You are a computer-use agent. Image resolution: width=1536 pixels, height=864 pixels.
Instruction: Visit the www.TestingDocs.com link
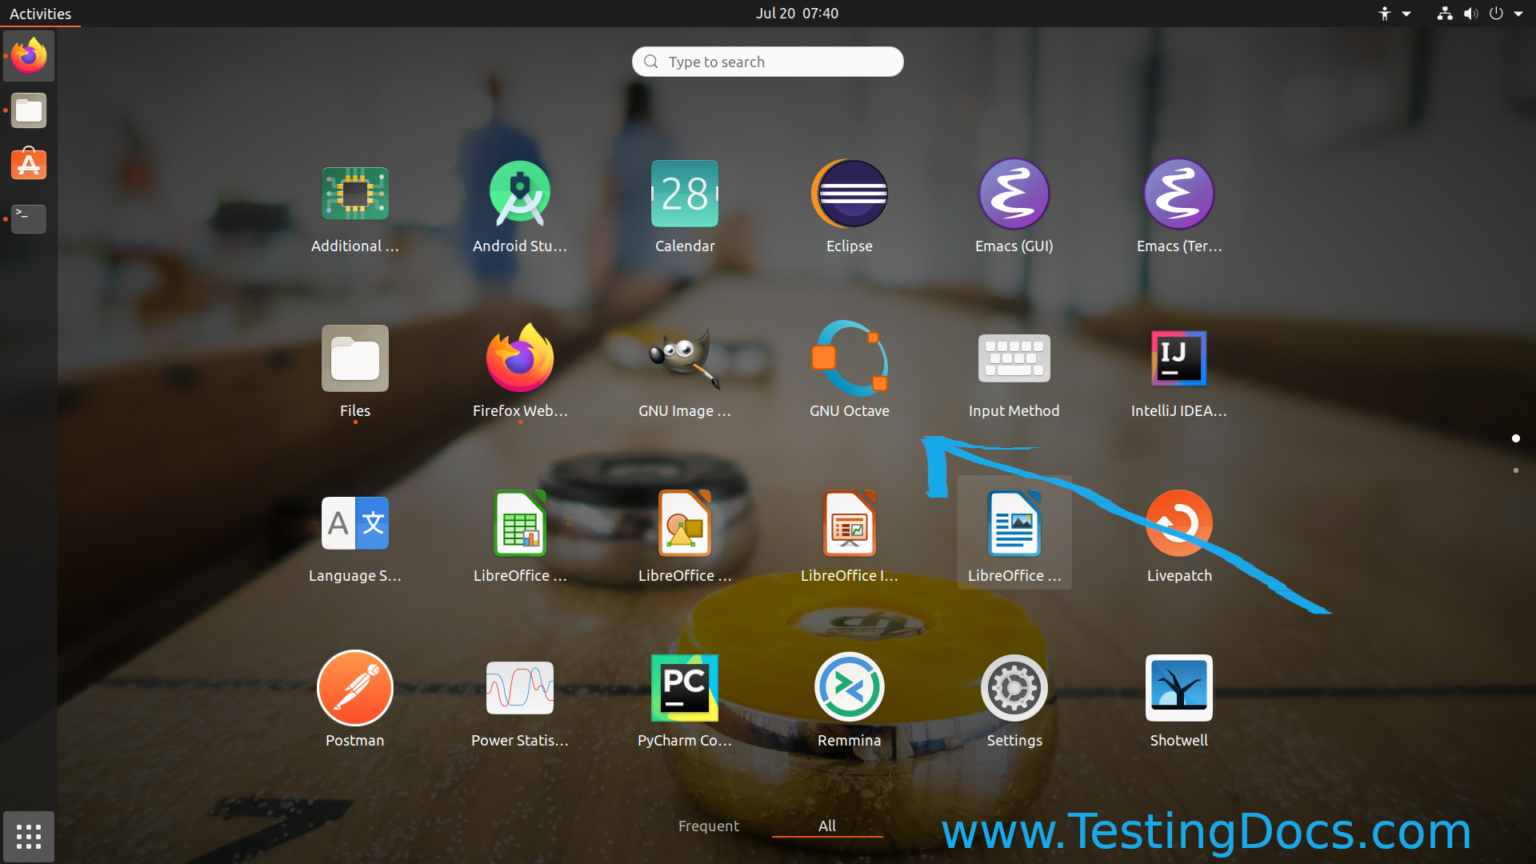(1203, 830)
